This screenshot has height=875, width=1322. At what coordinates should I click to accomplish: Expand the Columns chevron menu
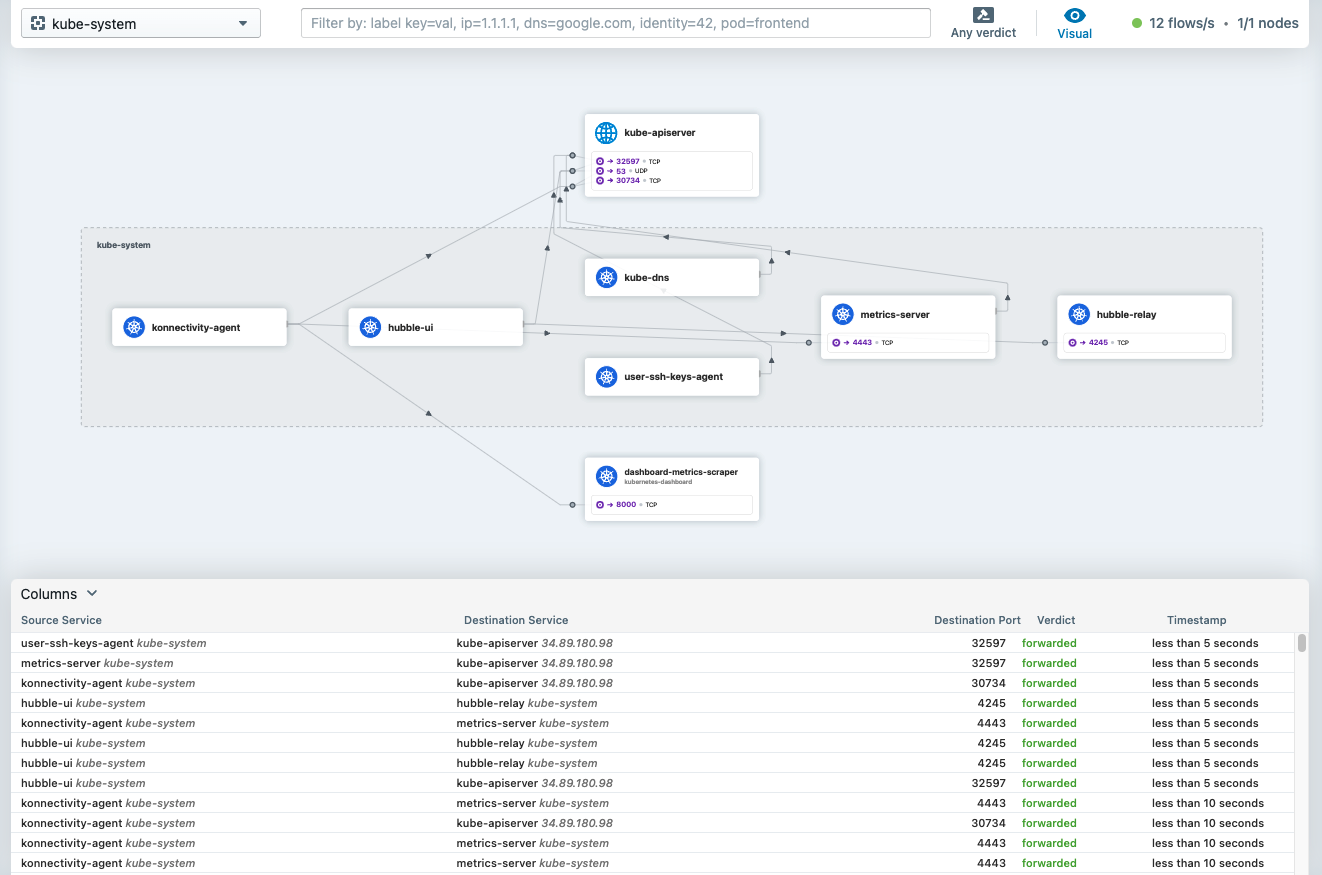tap(92, 594)
